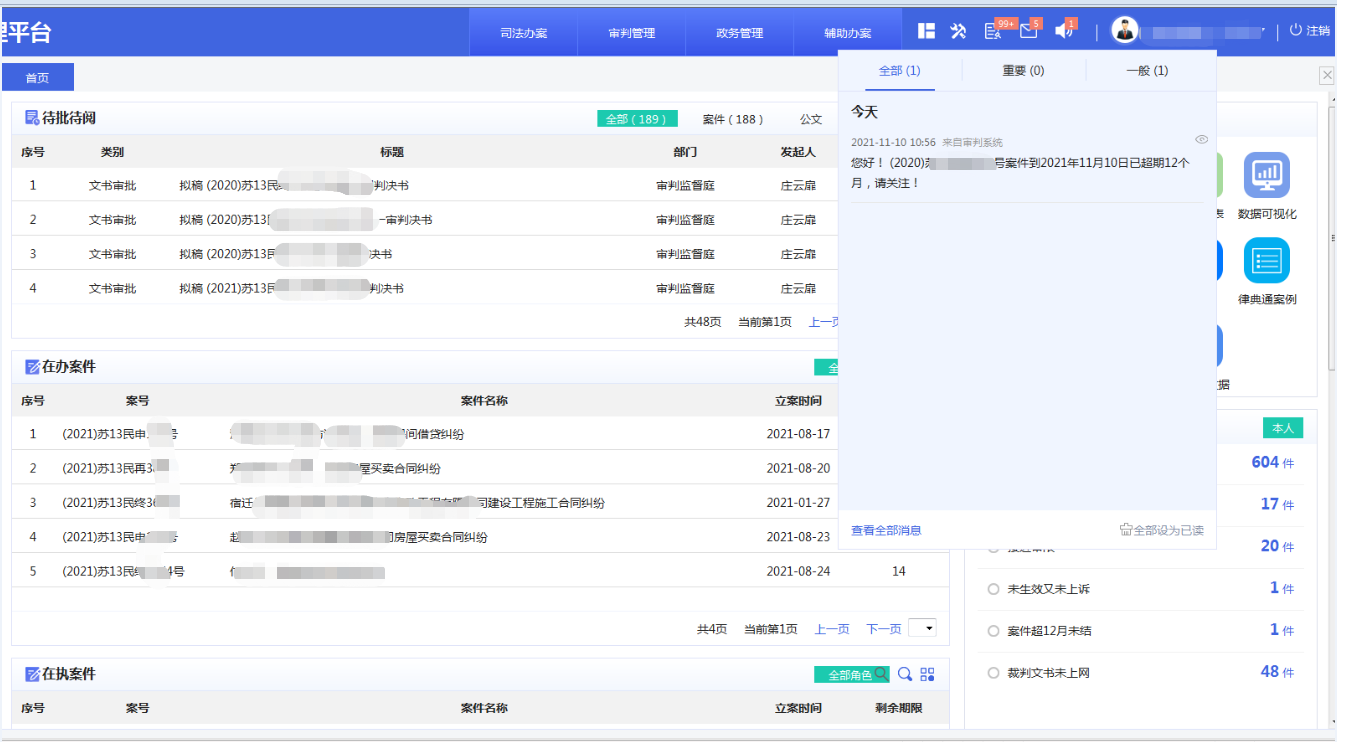Click 下一页 in 在办案件 pagination
Viewport: 1350px width, 743px height.
coord(883,629)
